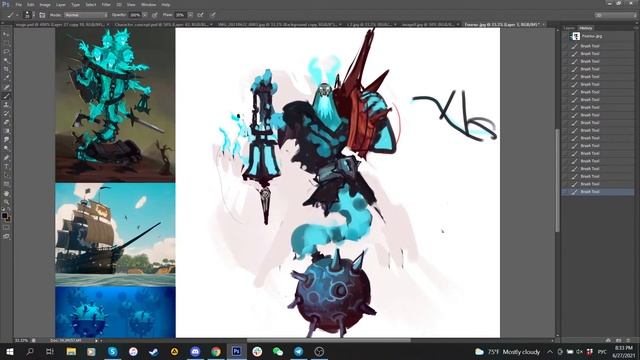Select the Zoom tool
Image resolution: width=640 pixels, height=360 pixels.
click(x=6, y=202)
